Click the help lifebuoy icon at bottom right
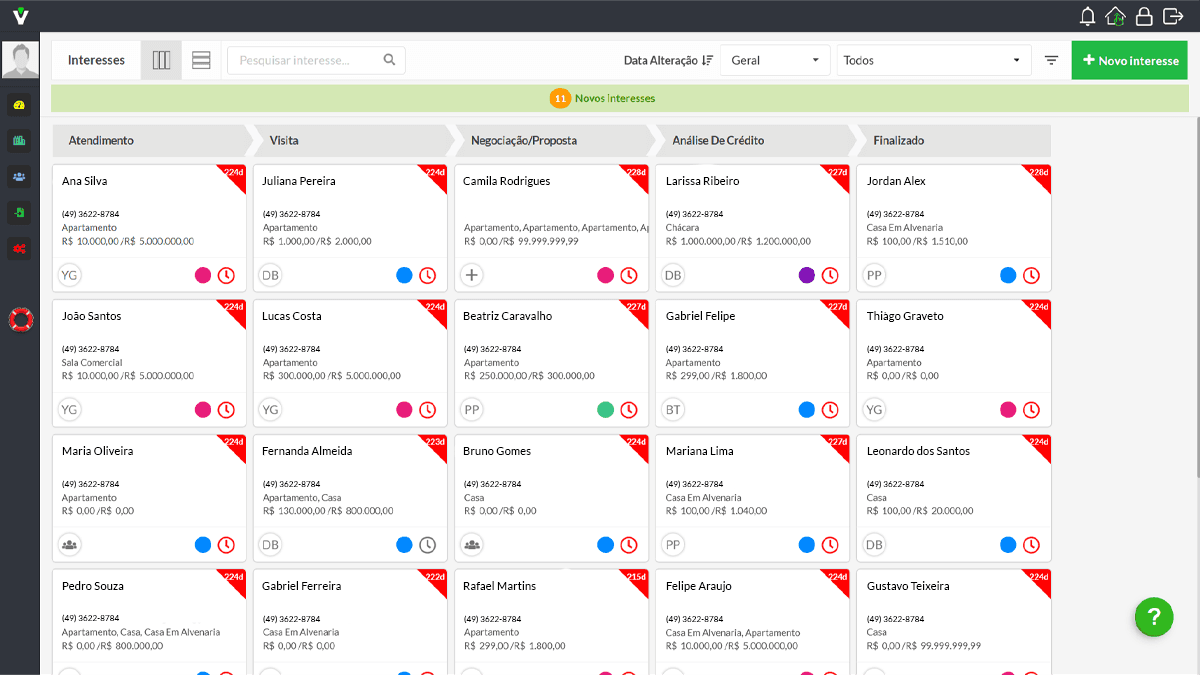Image resolution: width=1200 pixels, height=675 pixels. coord(1154,617)
